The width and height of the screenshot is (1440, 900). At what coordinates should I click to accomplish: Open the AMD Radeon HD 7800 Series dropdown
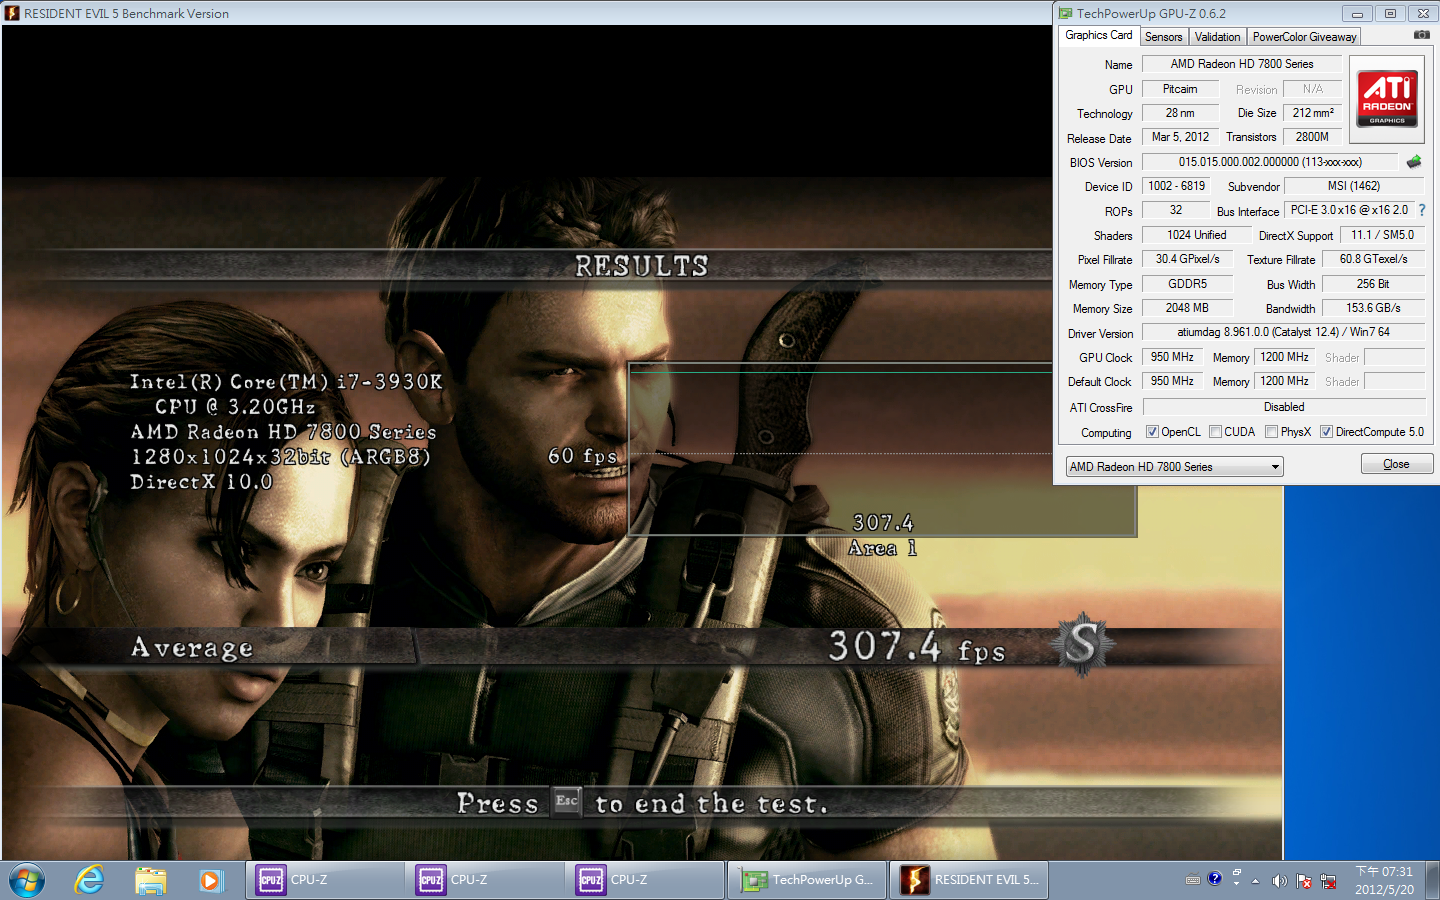[1174, 467]
